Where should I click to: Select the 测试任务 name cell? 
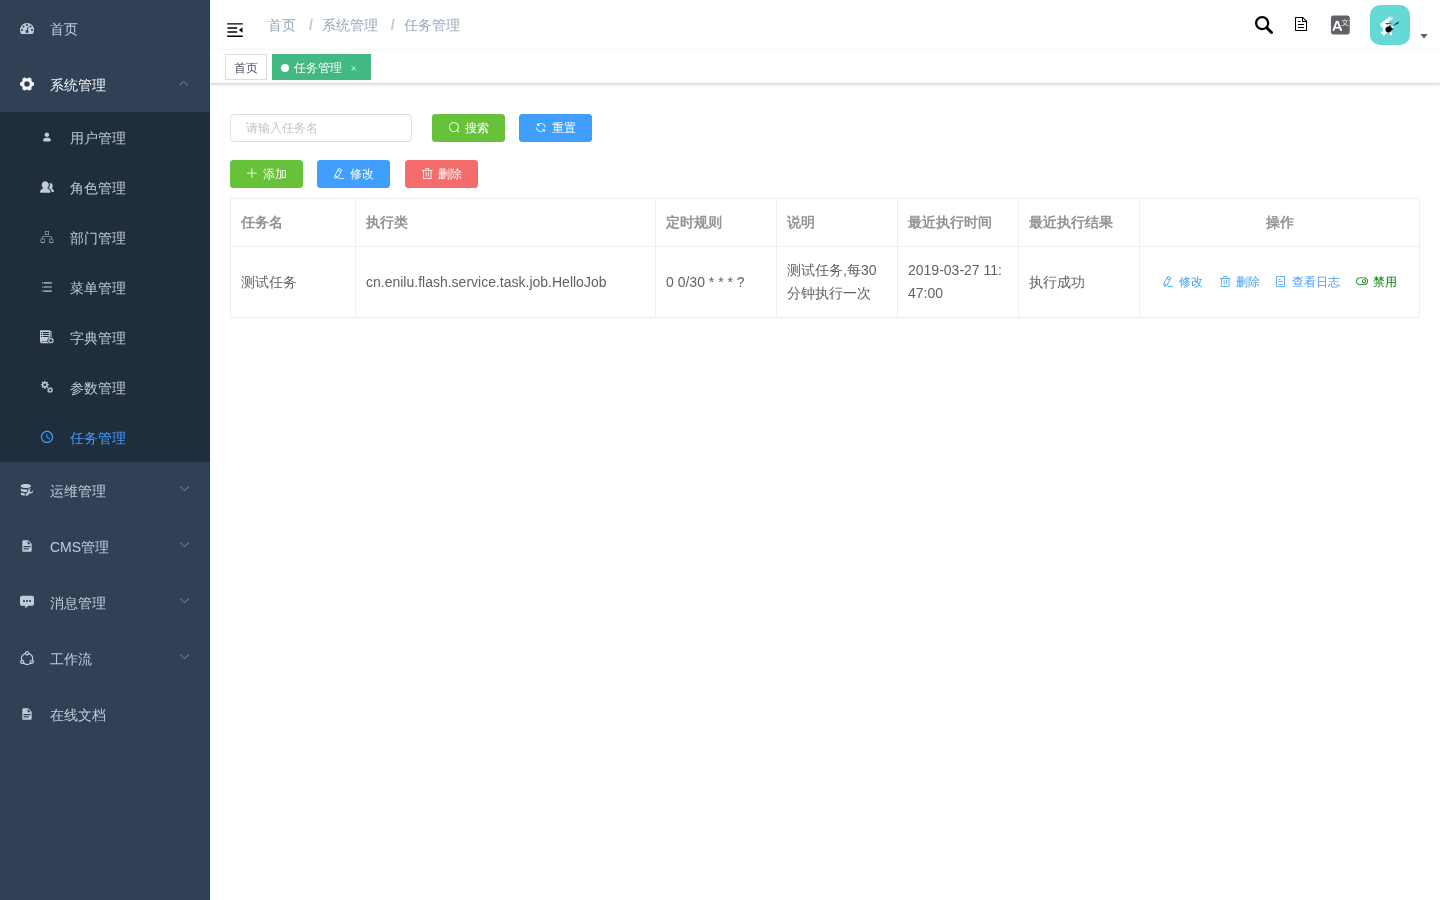point(293,282)
